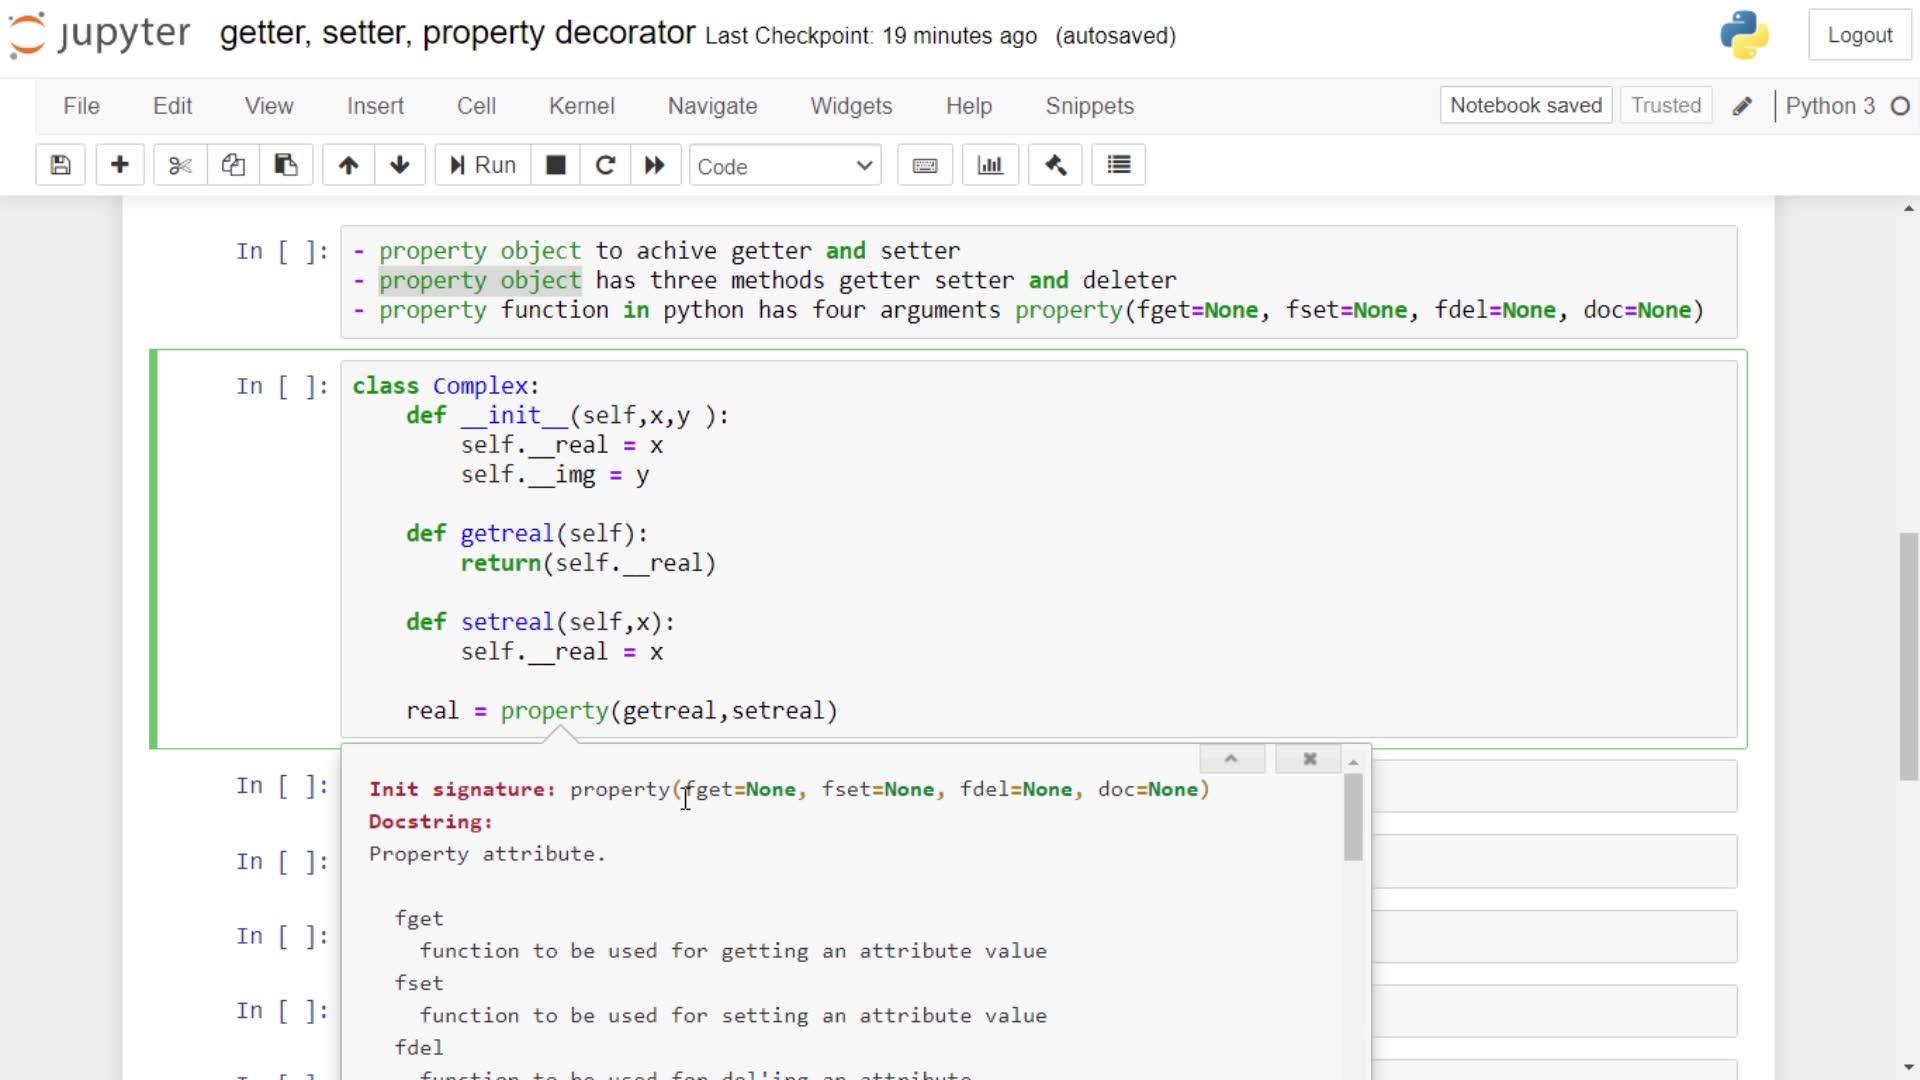This screenshot has width=1920, height=1080.
Task: Open the Insert menu
Action: (375, 106)
